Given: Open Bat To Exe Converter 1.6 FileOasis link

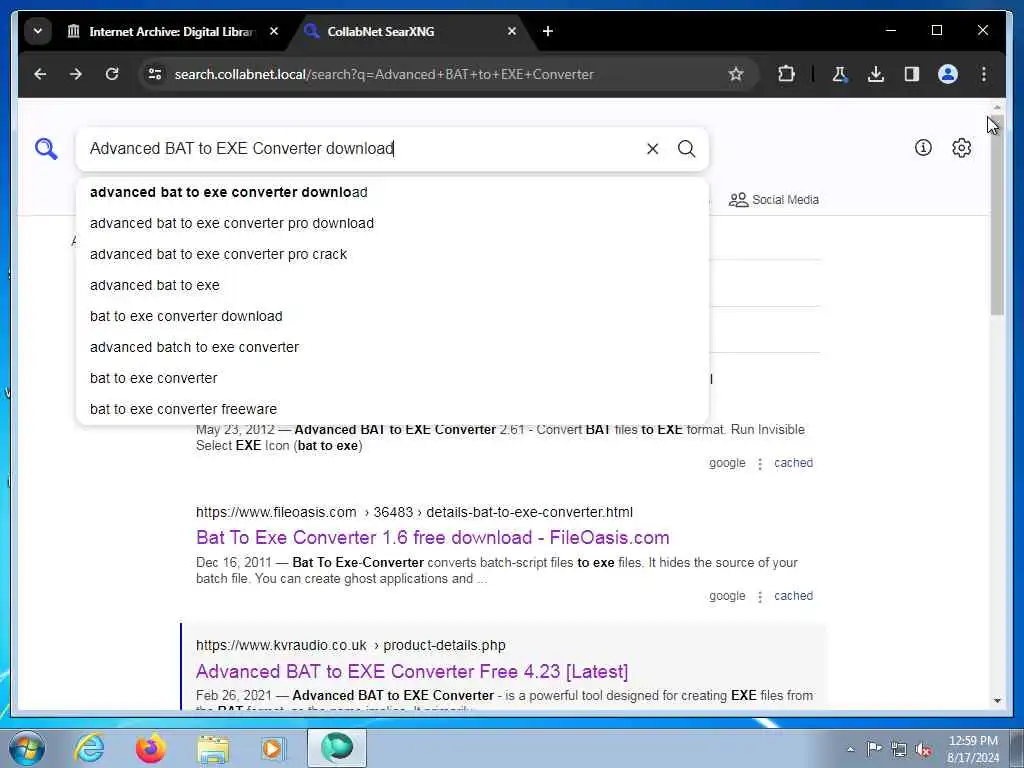Looking at the screenshot, I should click(432, 537).
